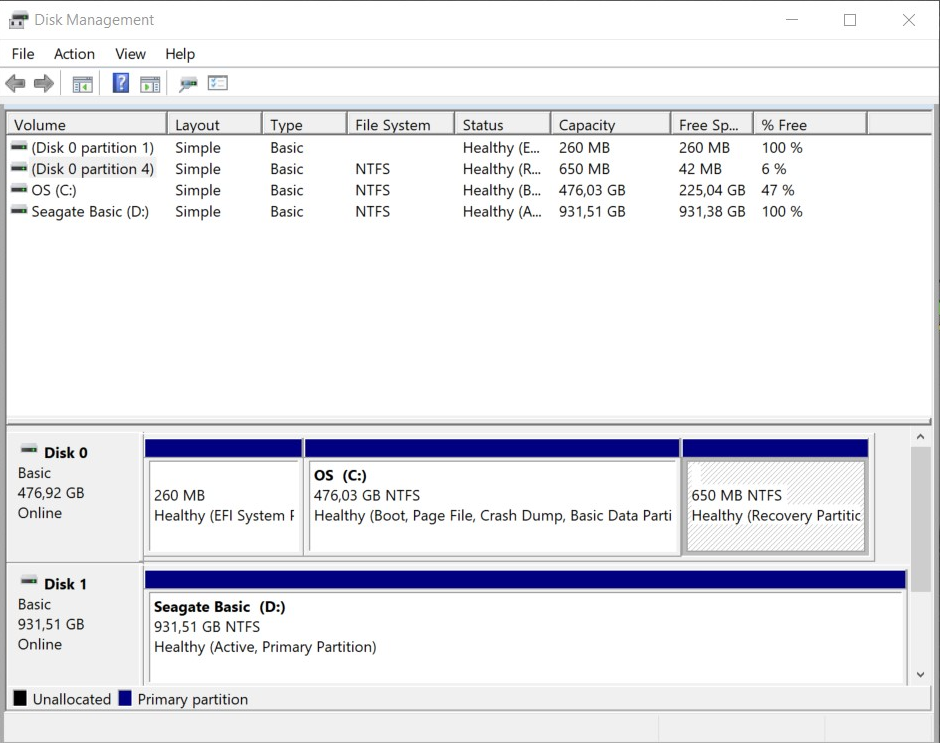The height and width of the screenshot is (743, 940).
Task: Sort by Volume column header
Action: 87,124
